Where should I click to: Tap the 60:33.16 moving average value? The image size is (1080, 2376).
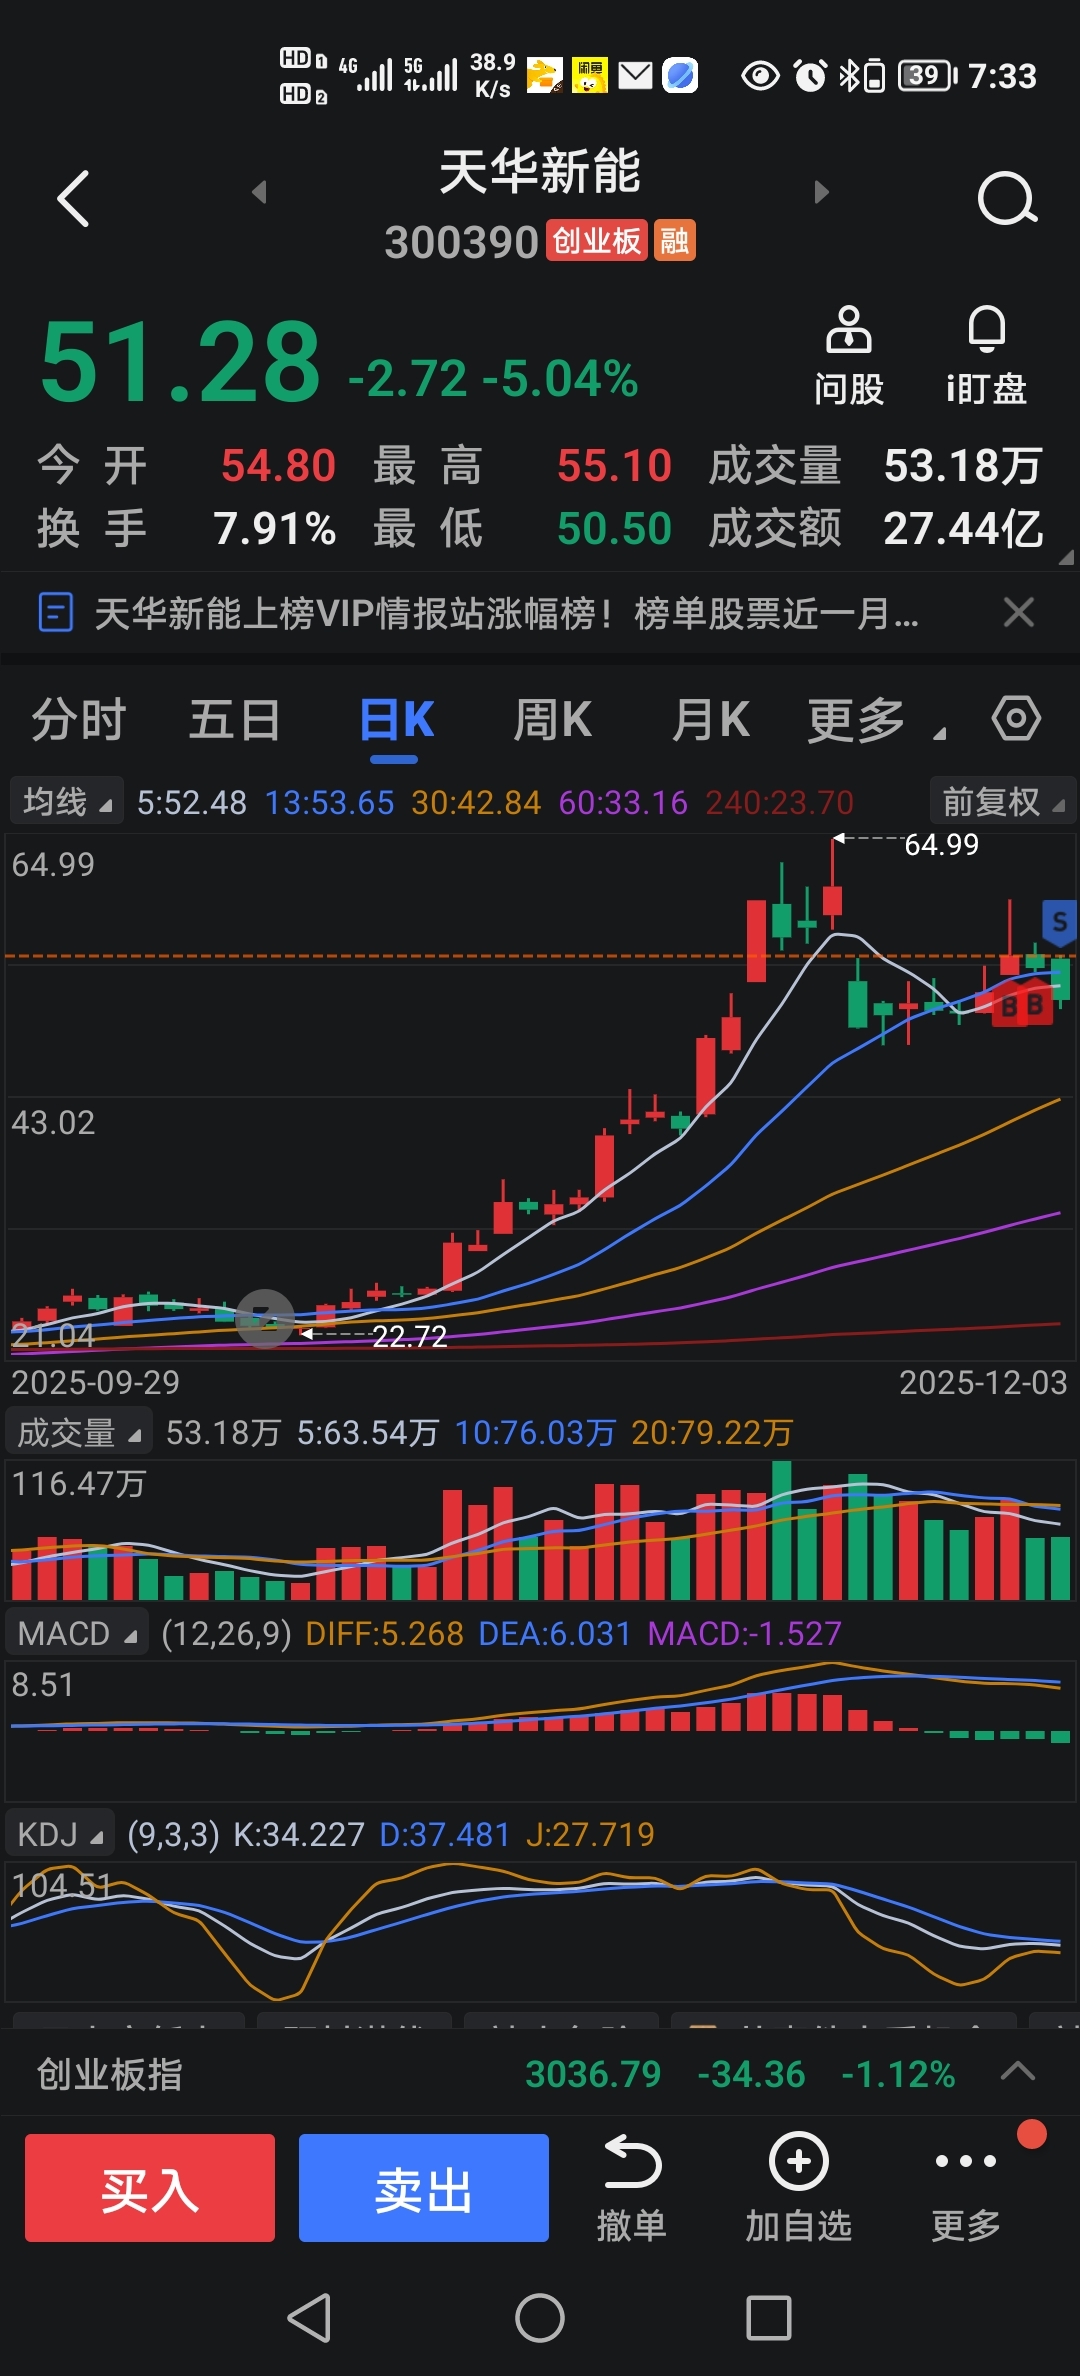623,802
